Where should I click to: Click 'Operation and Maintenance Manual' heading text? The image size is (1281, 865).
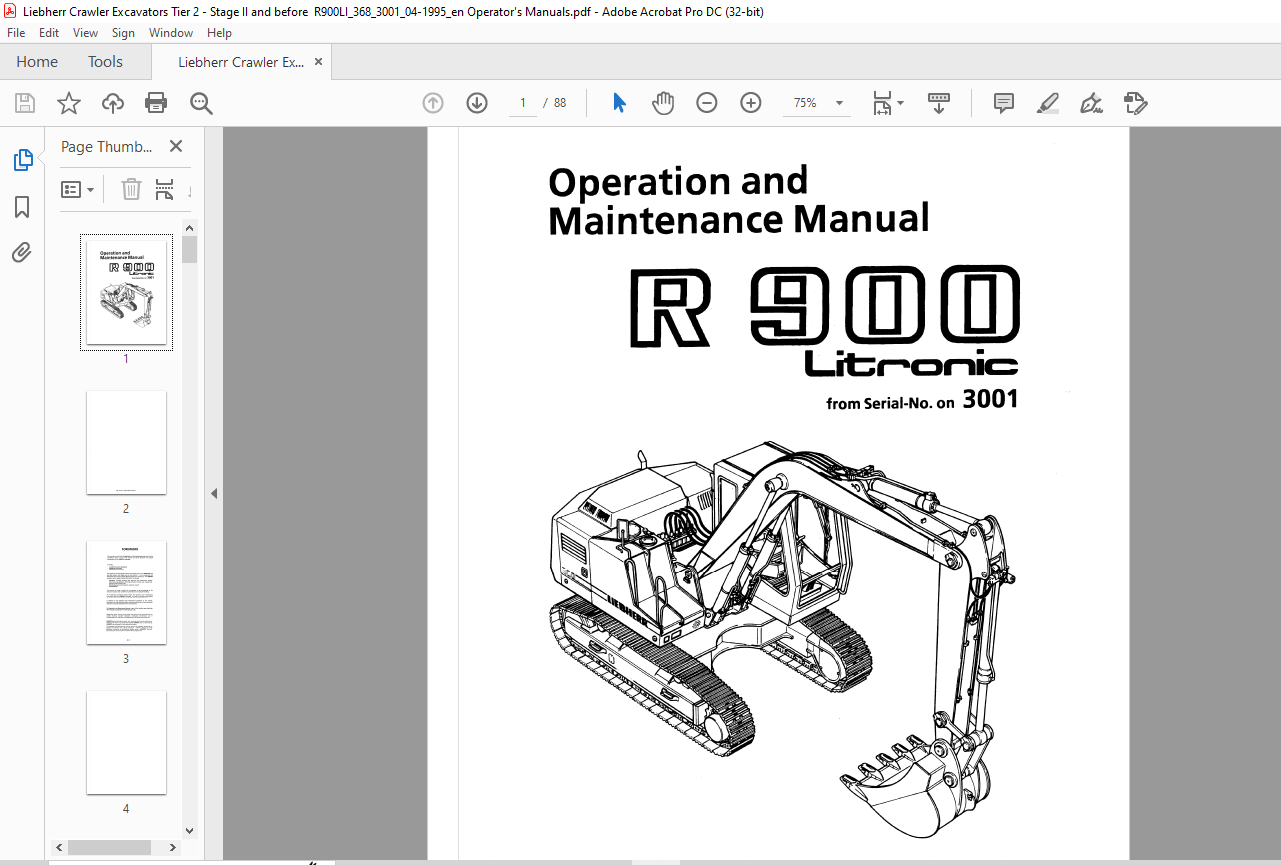[x=739, y=200]
